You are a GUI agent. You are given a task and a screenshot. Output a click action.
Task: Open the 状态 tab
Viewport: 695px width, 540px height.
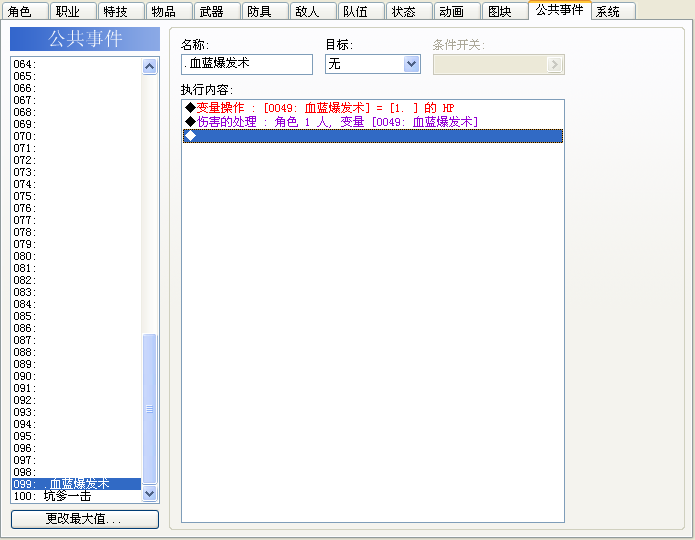click(409, 11)
